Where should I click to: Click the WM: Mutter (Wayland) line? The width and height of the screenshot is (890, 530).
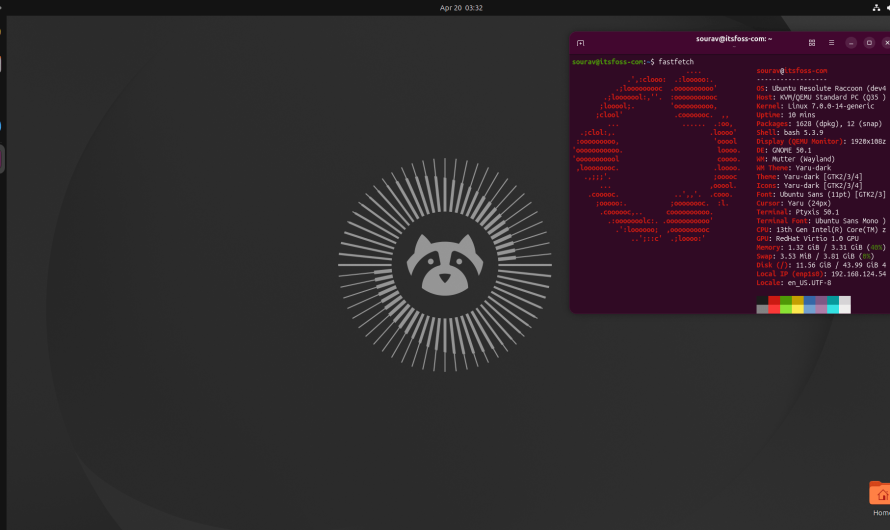[795, 159]
